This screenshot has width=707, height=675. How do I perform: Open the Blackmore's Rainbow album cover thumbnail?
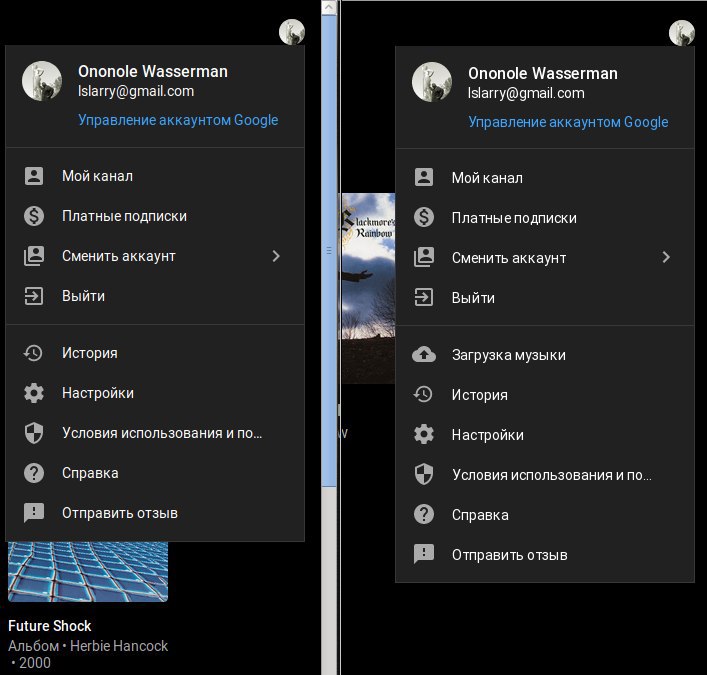[x=368, y=289]
